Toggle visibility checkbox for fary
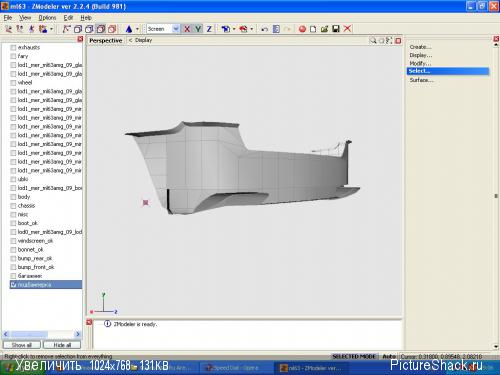The height and width of the screenshot is (375, 500). click(13, 56)
